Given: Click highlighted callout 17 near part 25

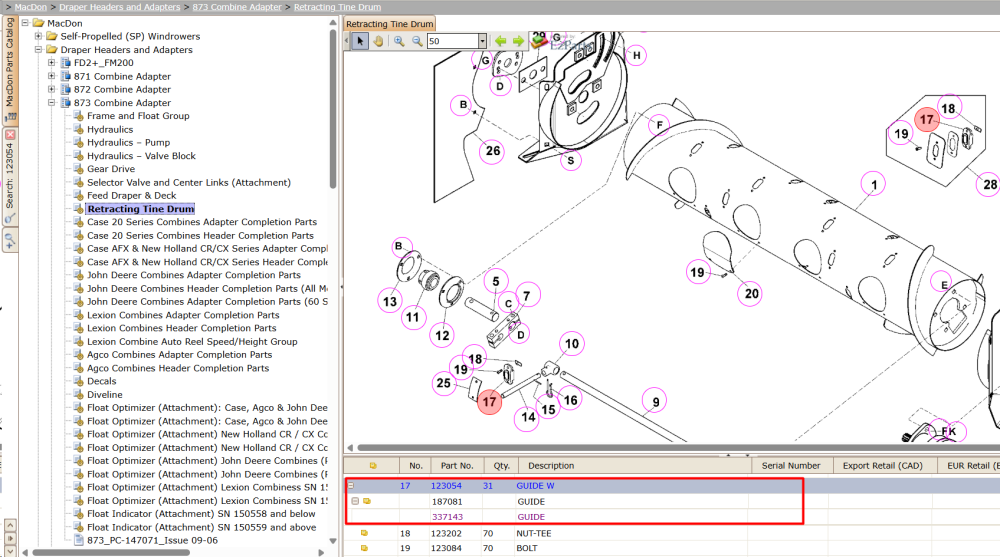Looking at the screenshot, I should 489,402.
